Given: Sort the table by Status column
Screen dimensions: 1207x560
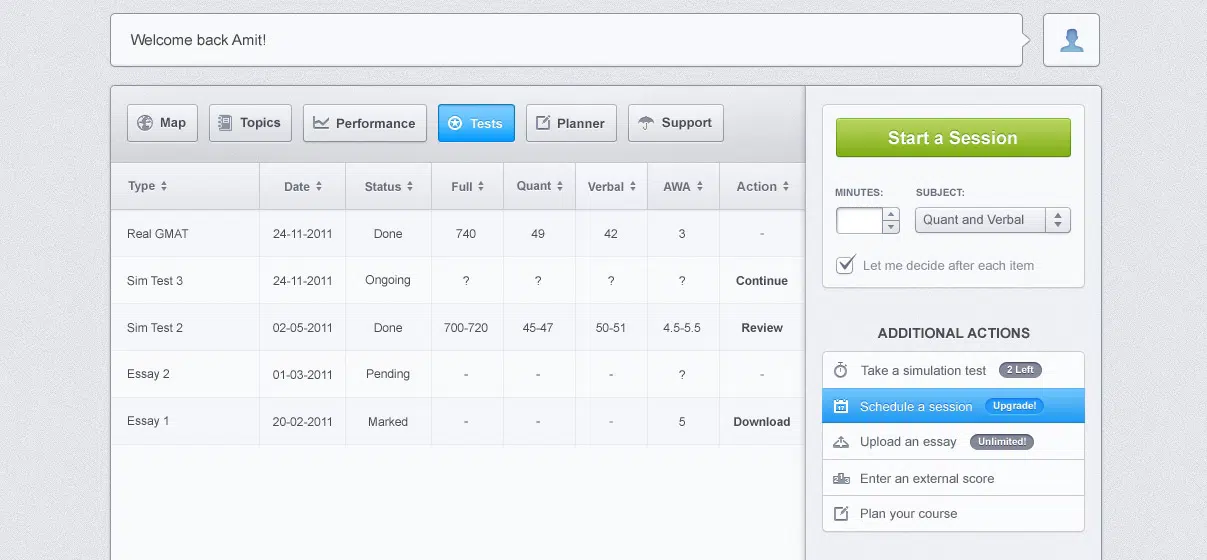Looking at the screenshot, I should click(x=388, y=186).
